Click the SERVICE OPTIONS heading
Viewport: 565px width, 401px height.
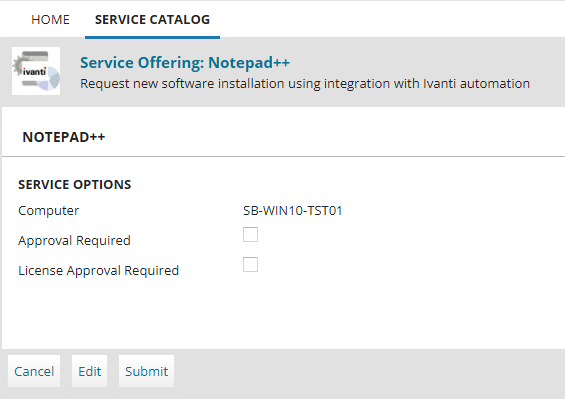point(75,184)
